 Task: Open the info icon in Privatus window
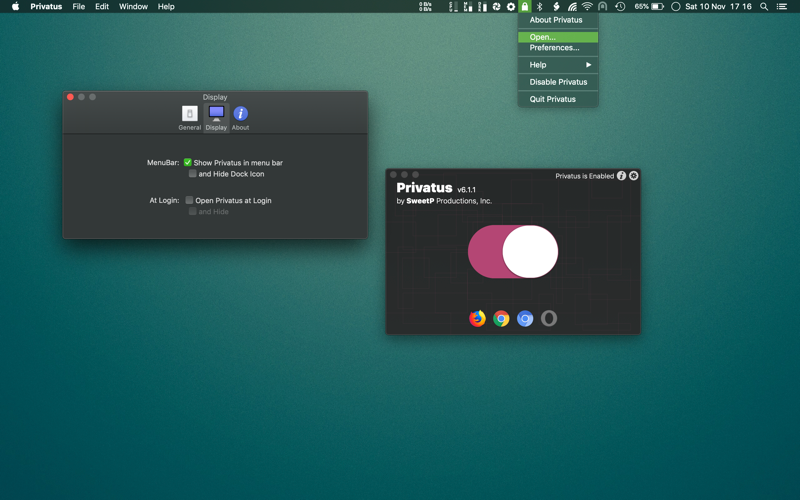[621, 176]
